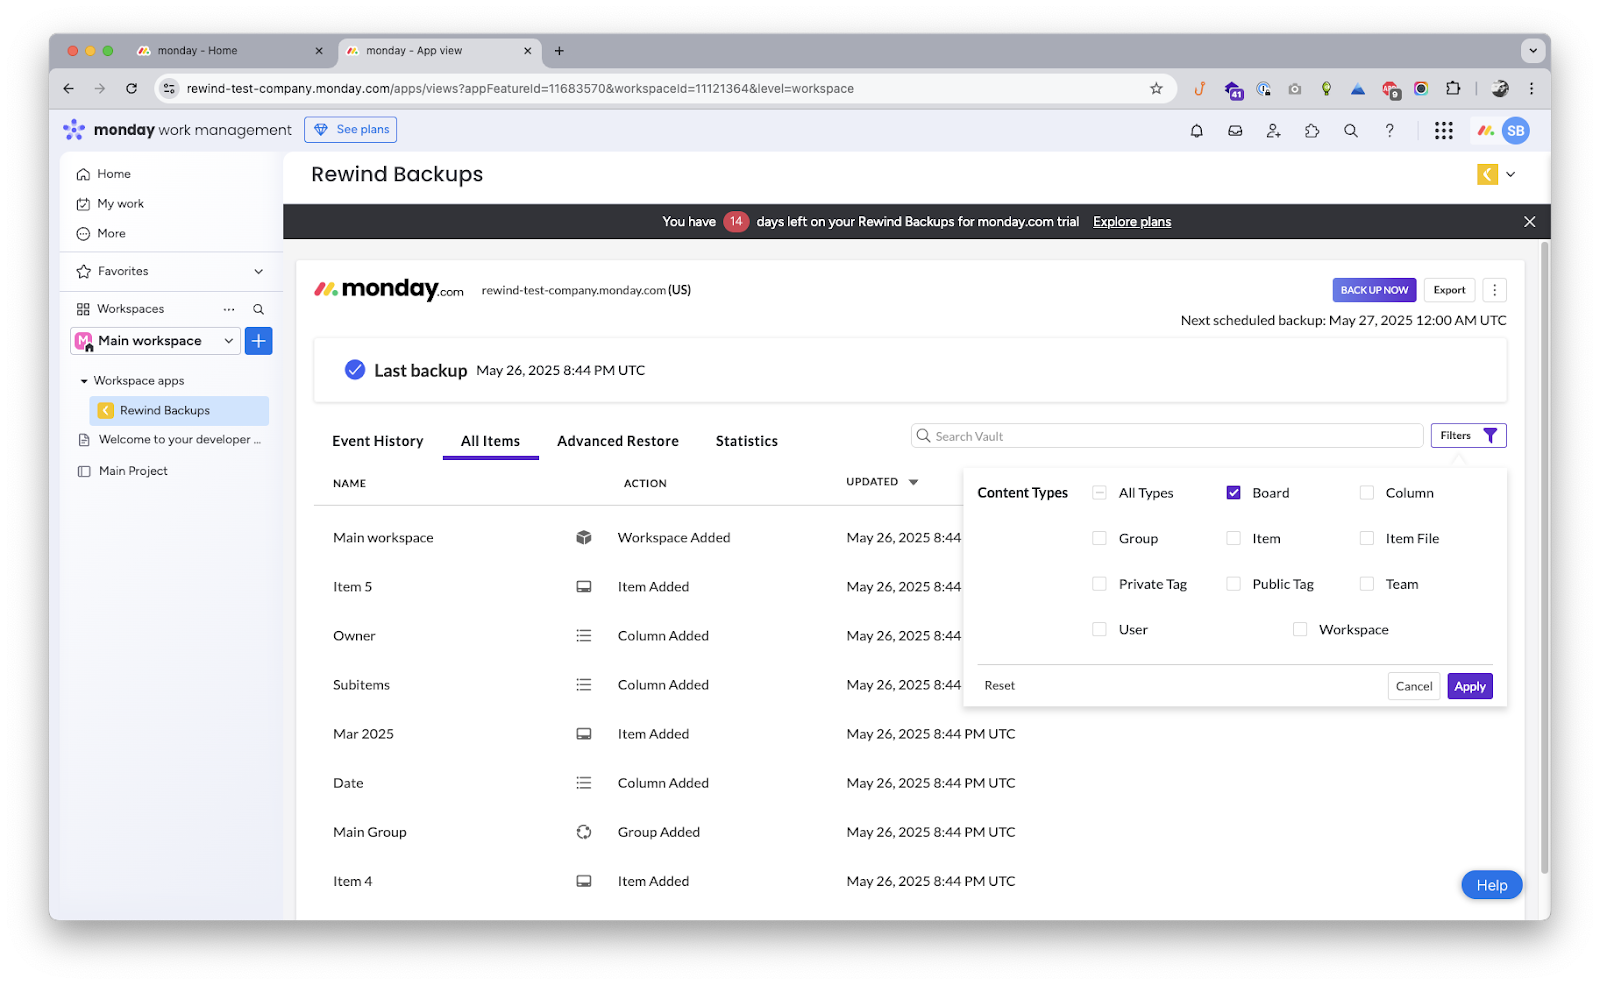Open Home in the sidebar
1600x985 pixels.
click(x=113, y=174)
